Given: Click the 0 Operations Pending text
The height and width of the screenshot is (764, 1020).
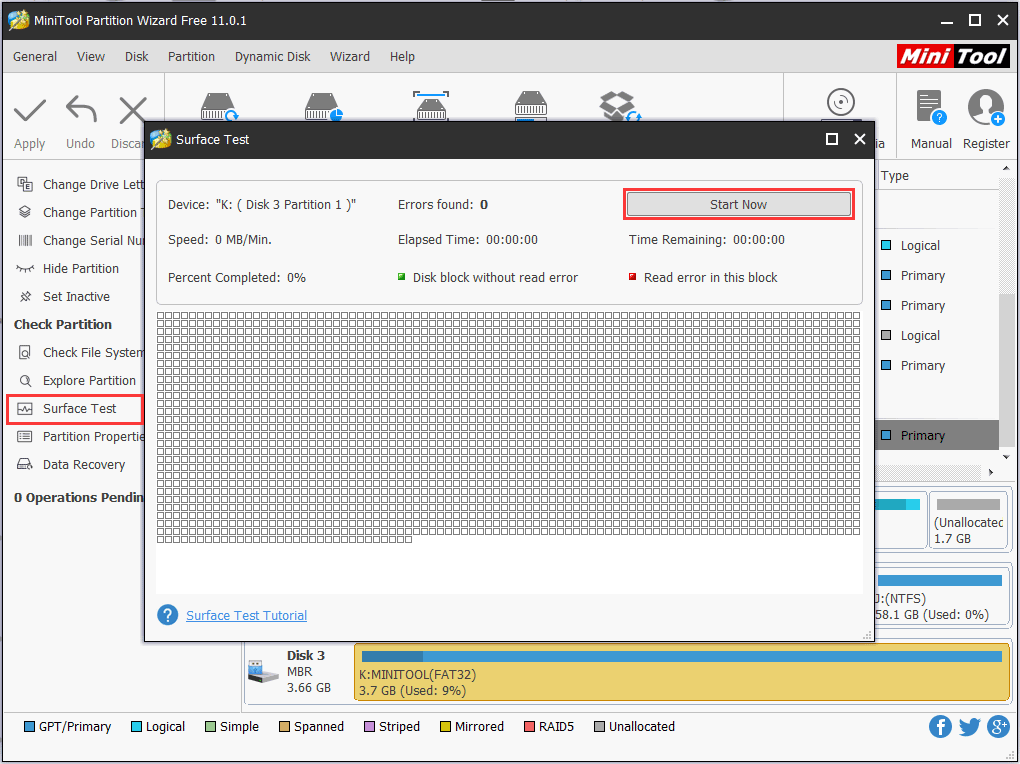Looking at the screenshot, I should pyautogui.click(x=79, y=498).
